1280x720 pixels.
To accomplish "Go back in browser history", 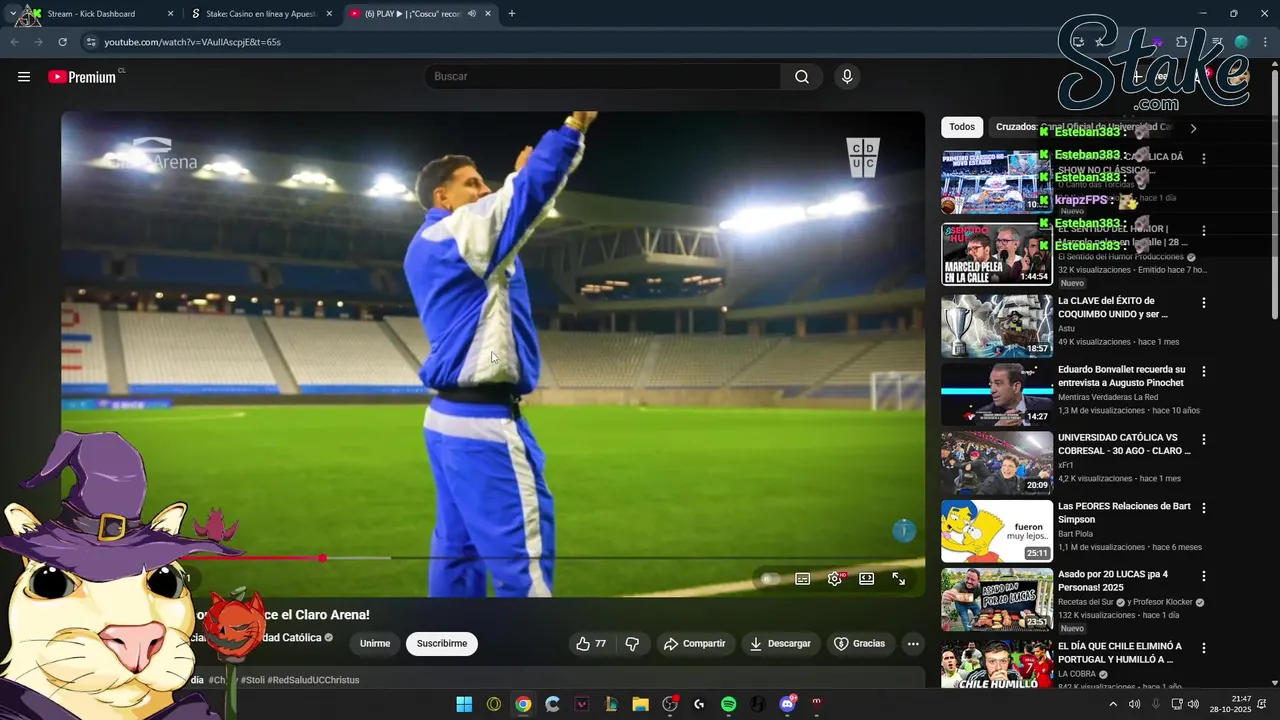I will click(x=14, y=42).
